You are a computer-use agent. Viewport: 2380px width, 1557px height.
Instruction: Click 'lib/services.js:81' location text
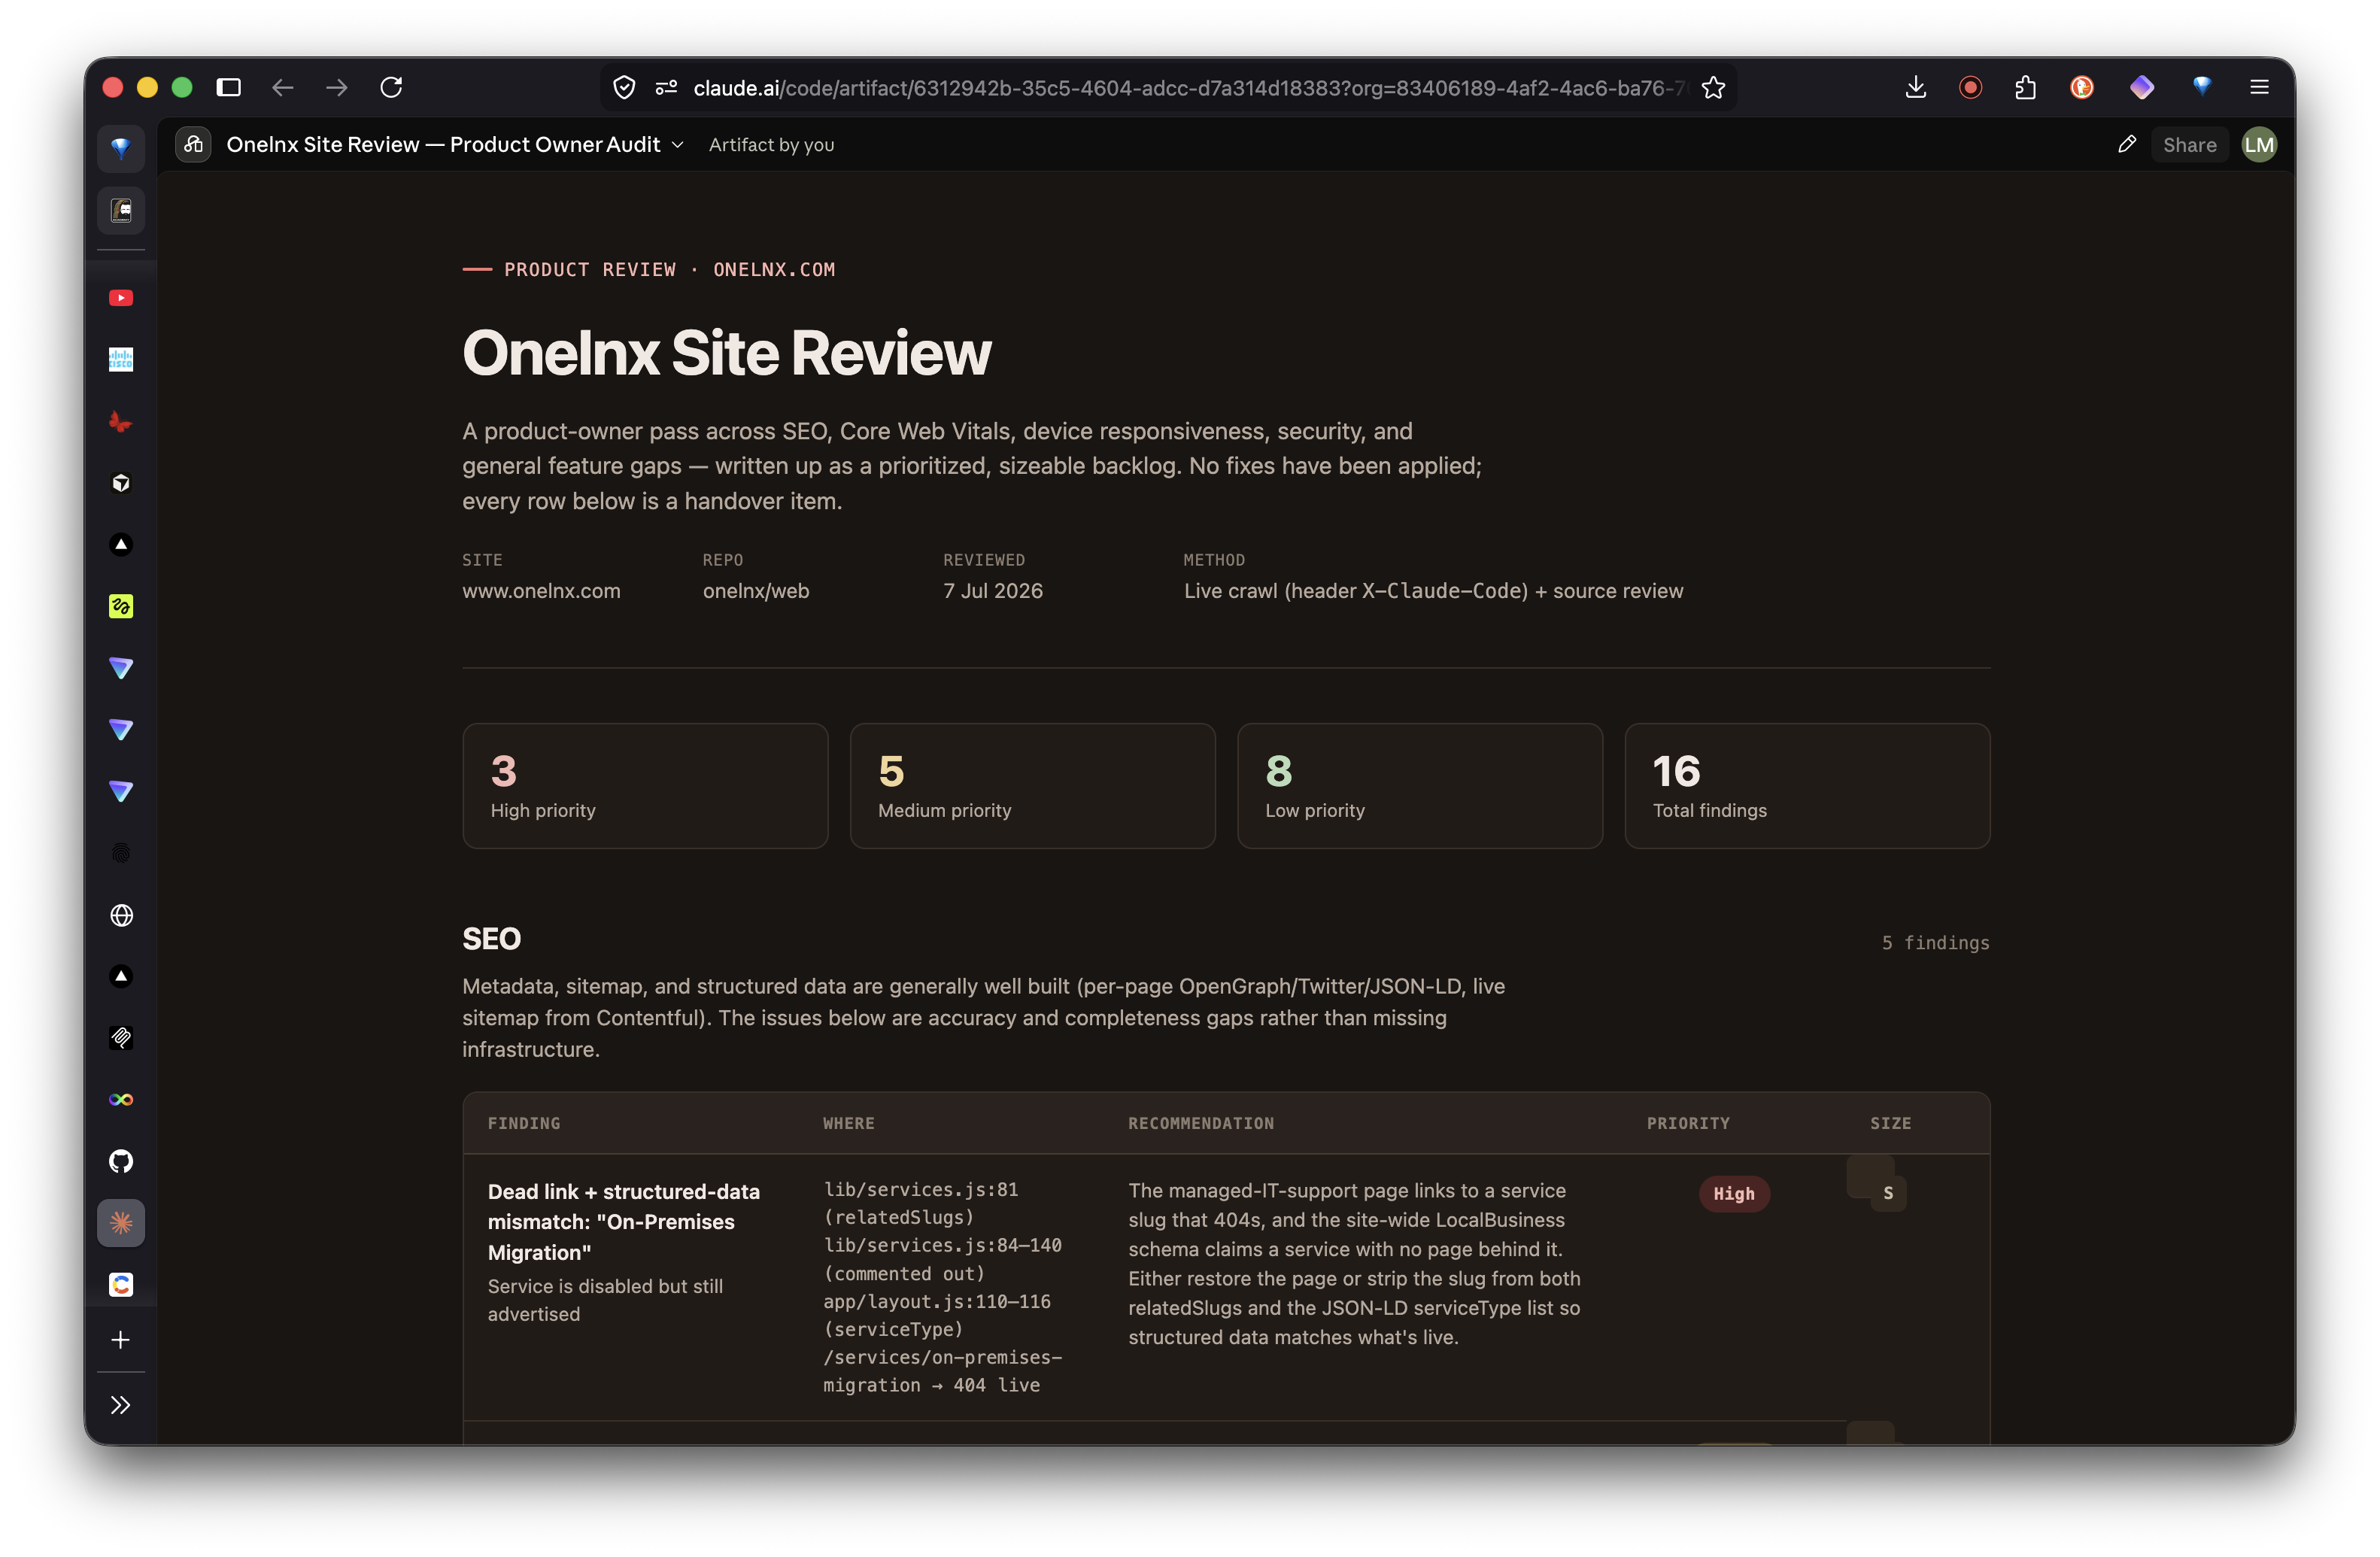point(920,1189)
